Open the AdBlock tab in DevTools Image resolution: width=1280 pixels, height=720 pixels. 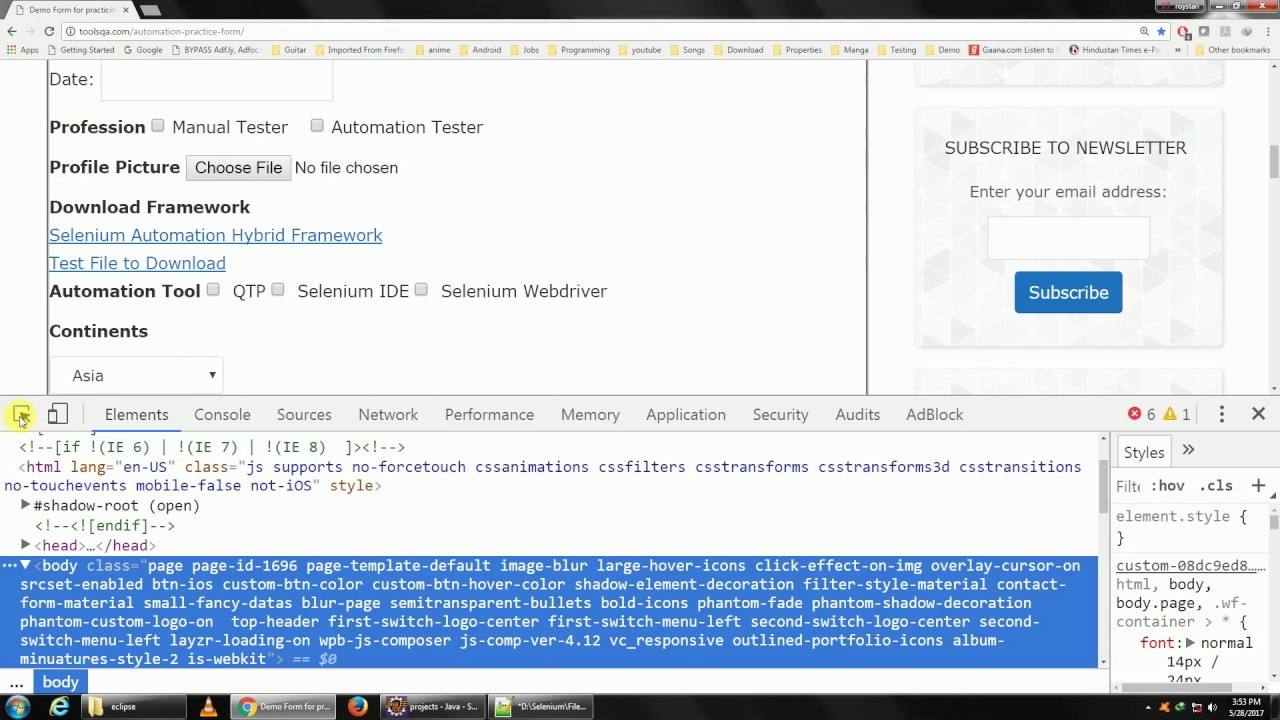point(935,414)
